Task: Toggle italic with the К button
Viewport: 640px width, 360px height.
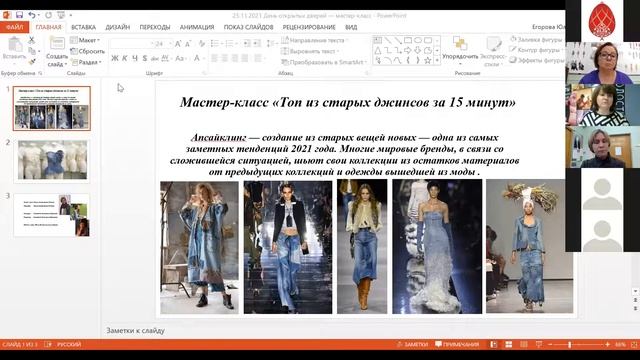Action: coord(125,58)
